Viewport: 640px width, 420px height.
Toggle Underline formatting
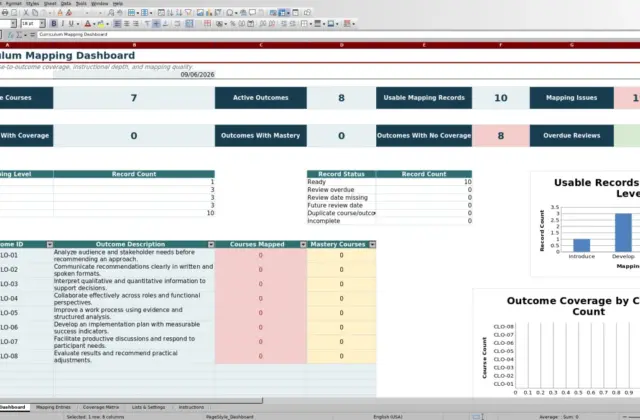(71, 24)
